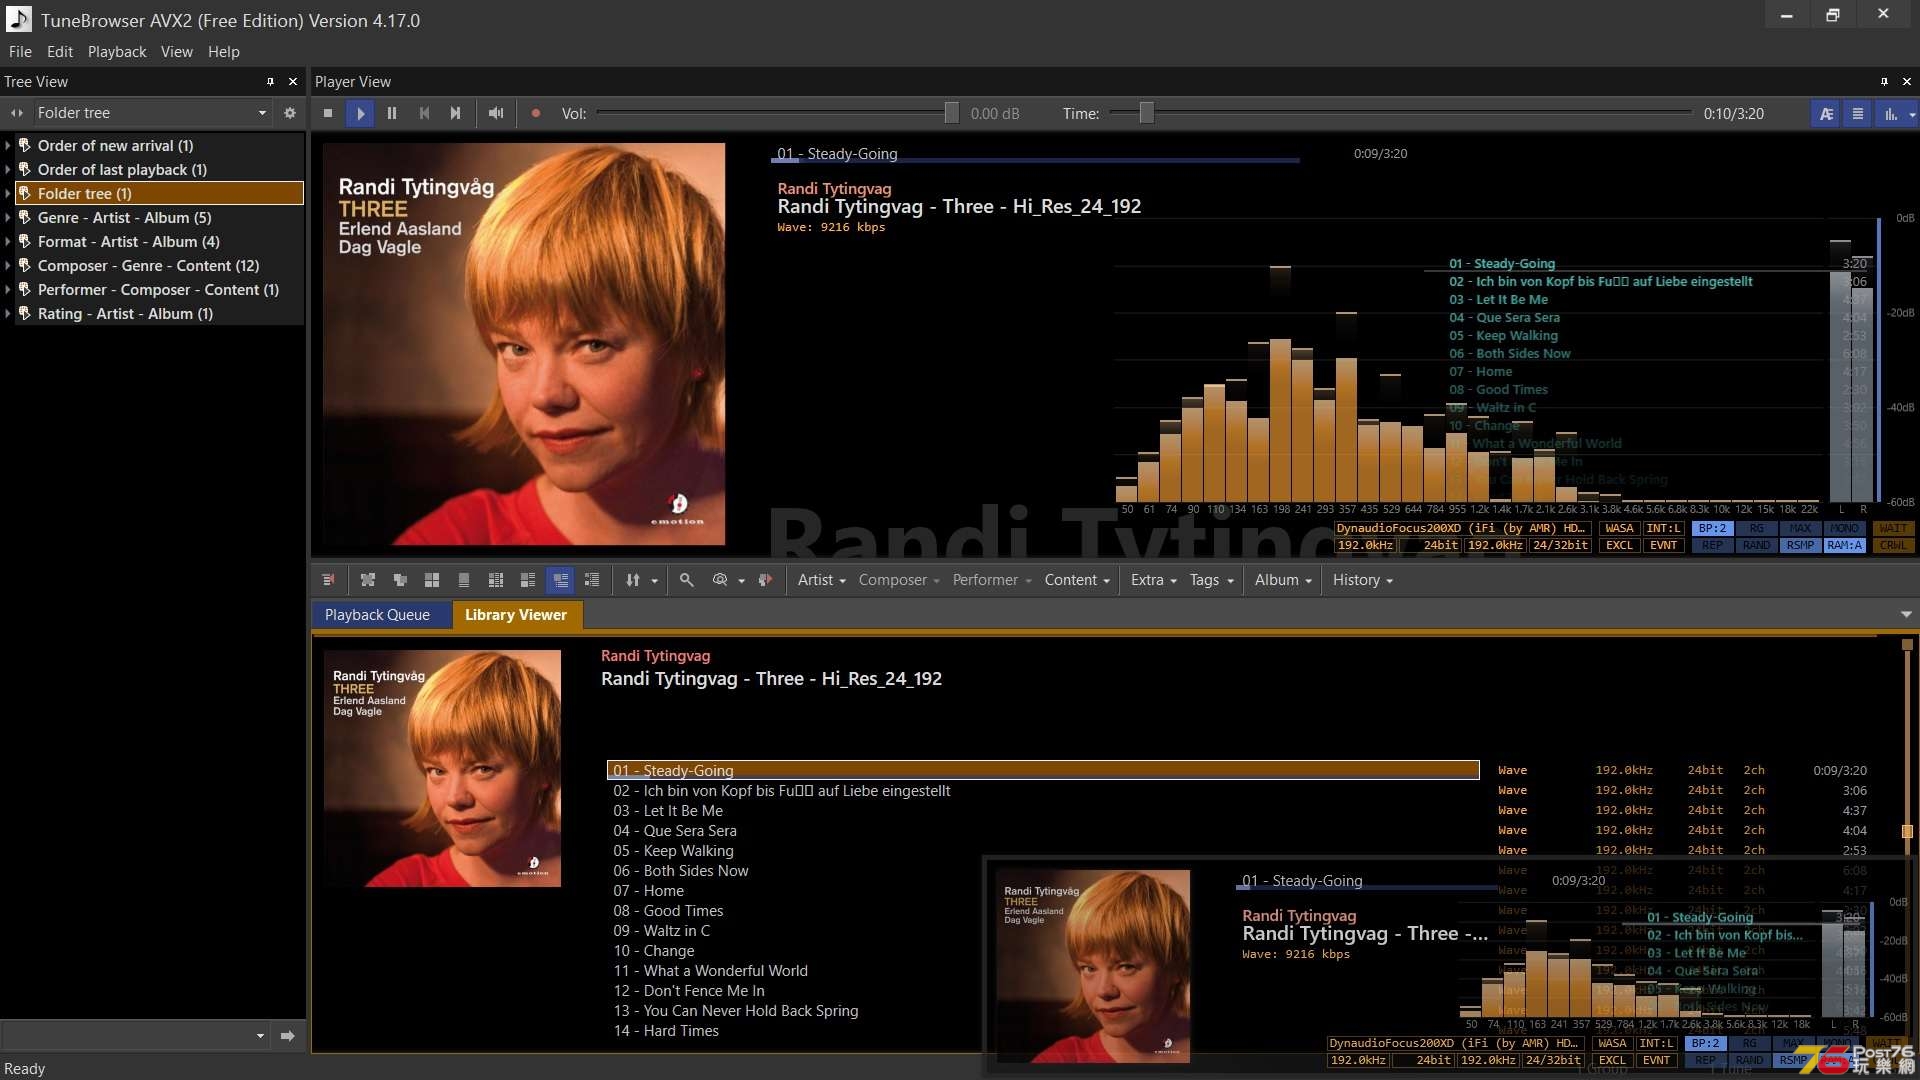Open the Artist dropdown
Viewport: 1920px width, 1080px height.
pos(821,580)
